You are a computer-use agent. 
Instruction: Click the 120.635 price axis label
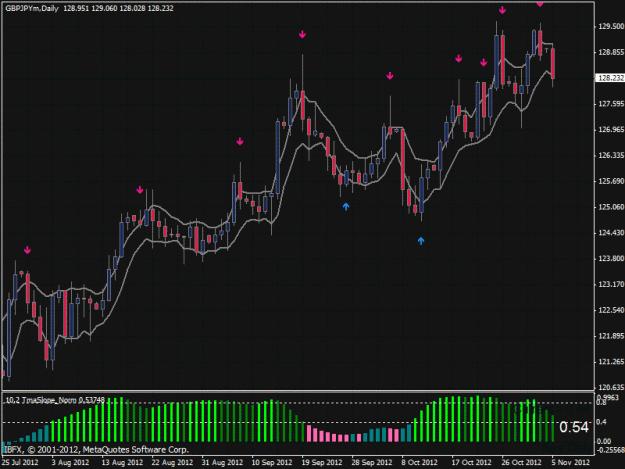611,387
